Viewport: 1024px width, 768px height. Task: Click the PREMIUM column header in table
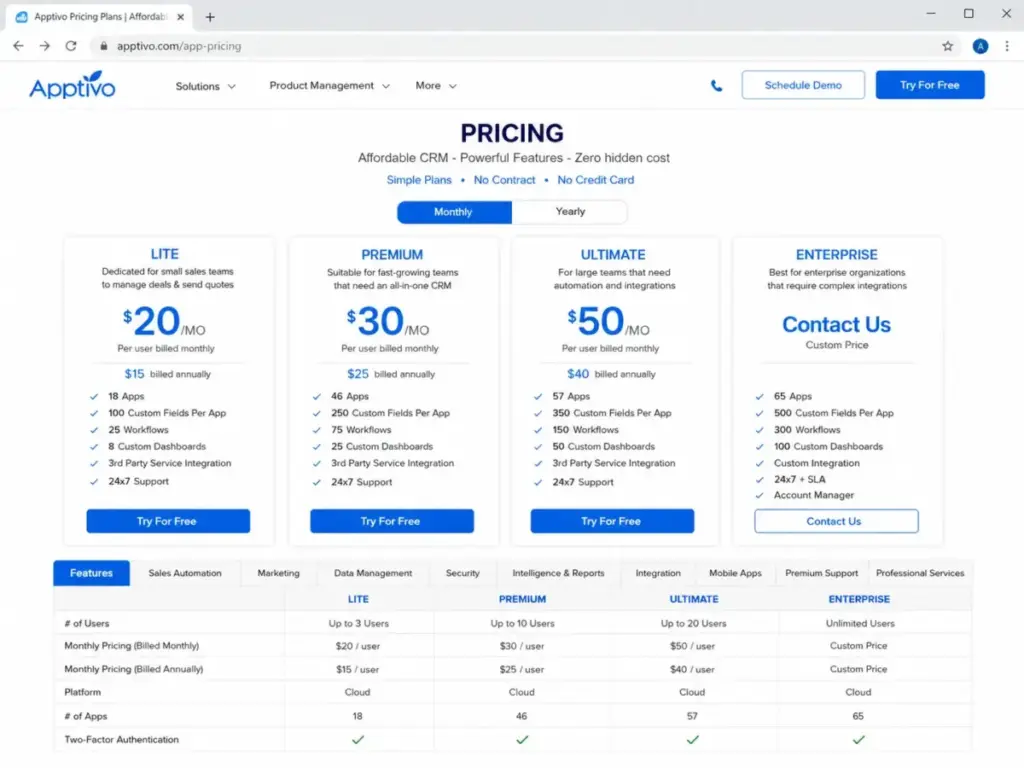pos(522,599)
